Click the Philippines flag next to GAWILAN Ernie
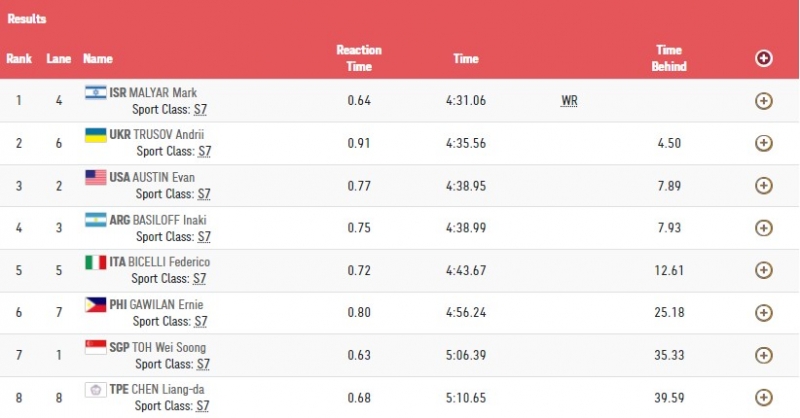Viewport: 800px width, 418px height. [96, 304]
